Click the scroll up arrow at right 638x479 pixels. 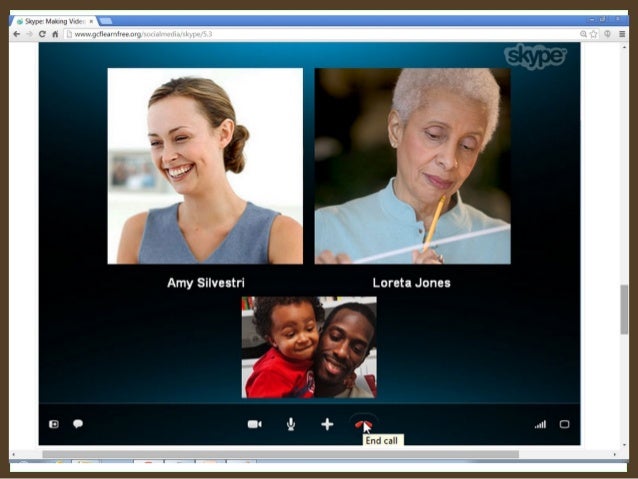click(x=624, y=47)
